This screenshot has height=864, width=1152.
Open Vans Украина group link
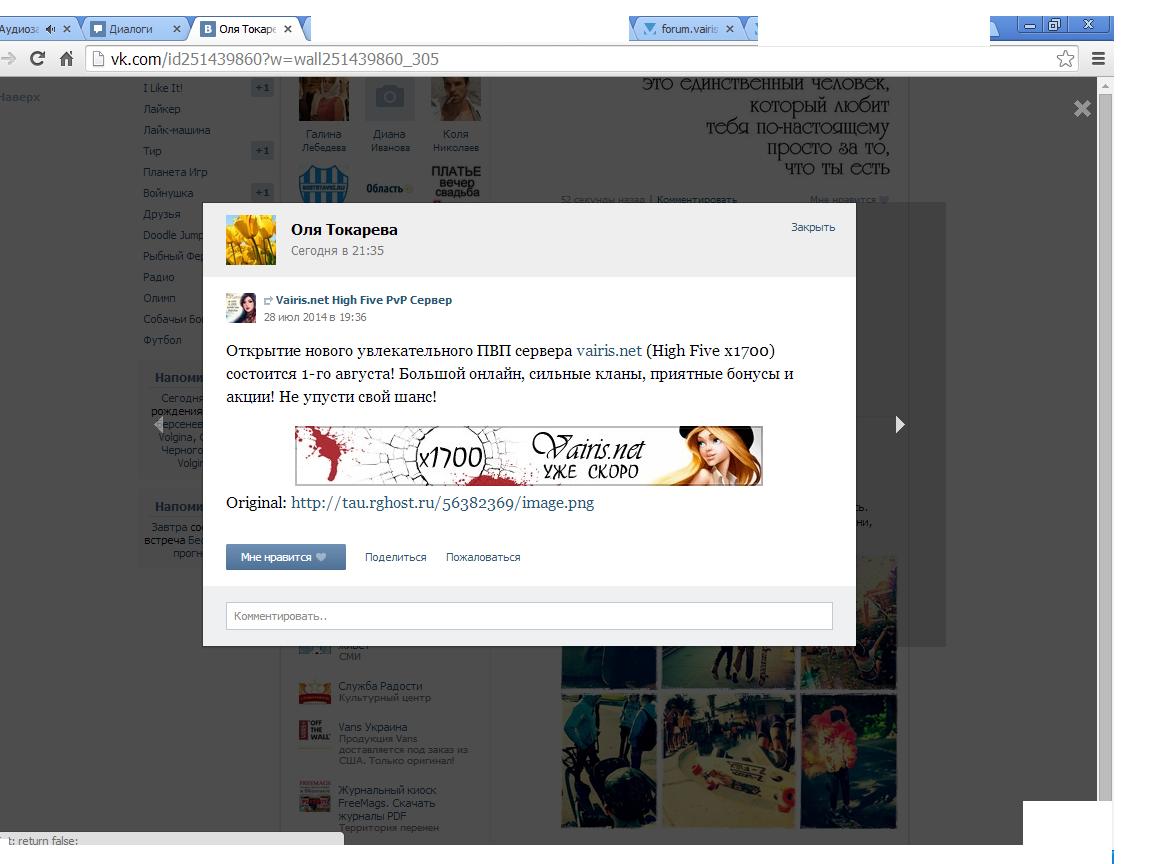click(x=372, y=727)
